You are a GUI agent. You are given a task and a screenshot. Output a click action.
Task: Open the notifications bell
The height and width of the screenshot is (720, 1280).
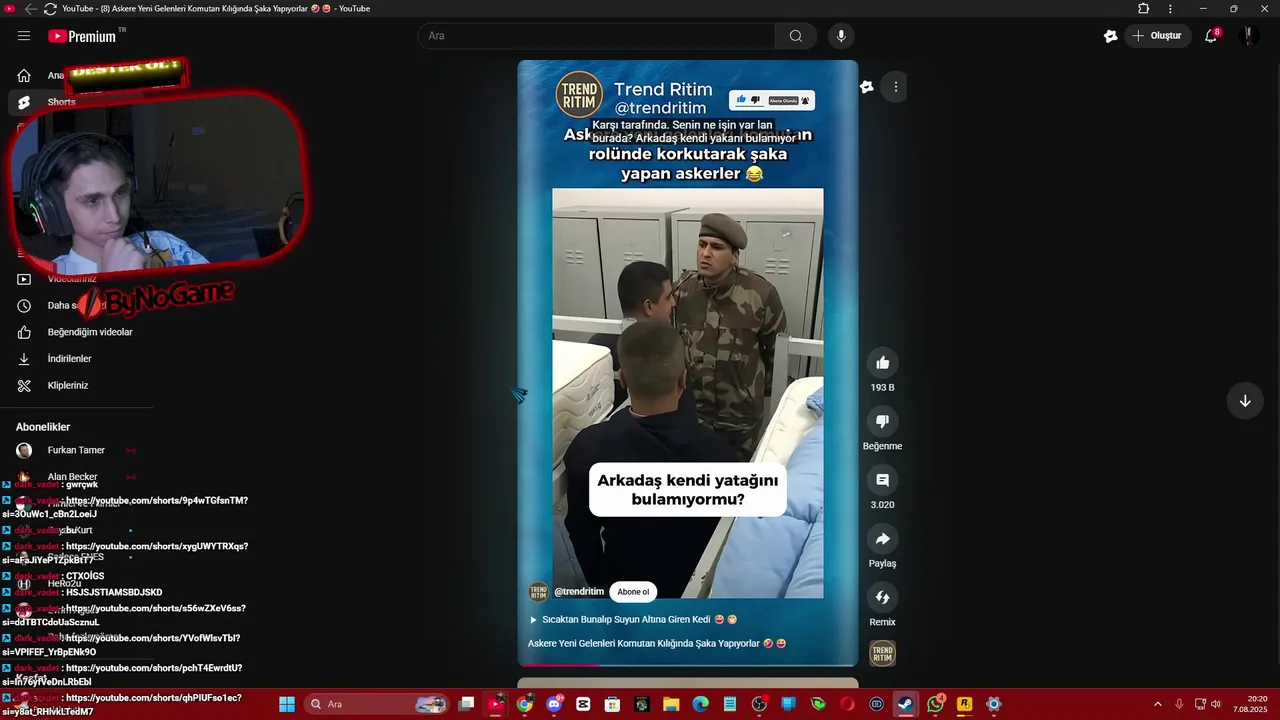(1211, 36)
